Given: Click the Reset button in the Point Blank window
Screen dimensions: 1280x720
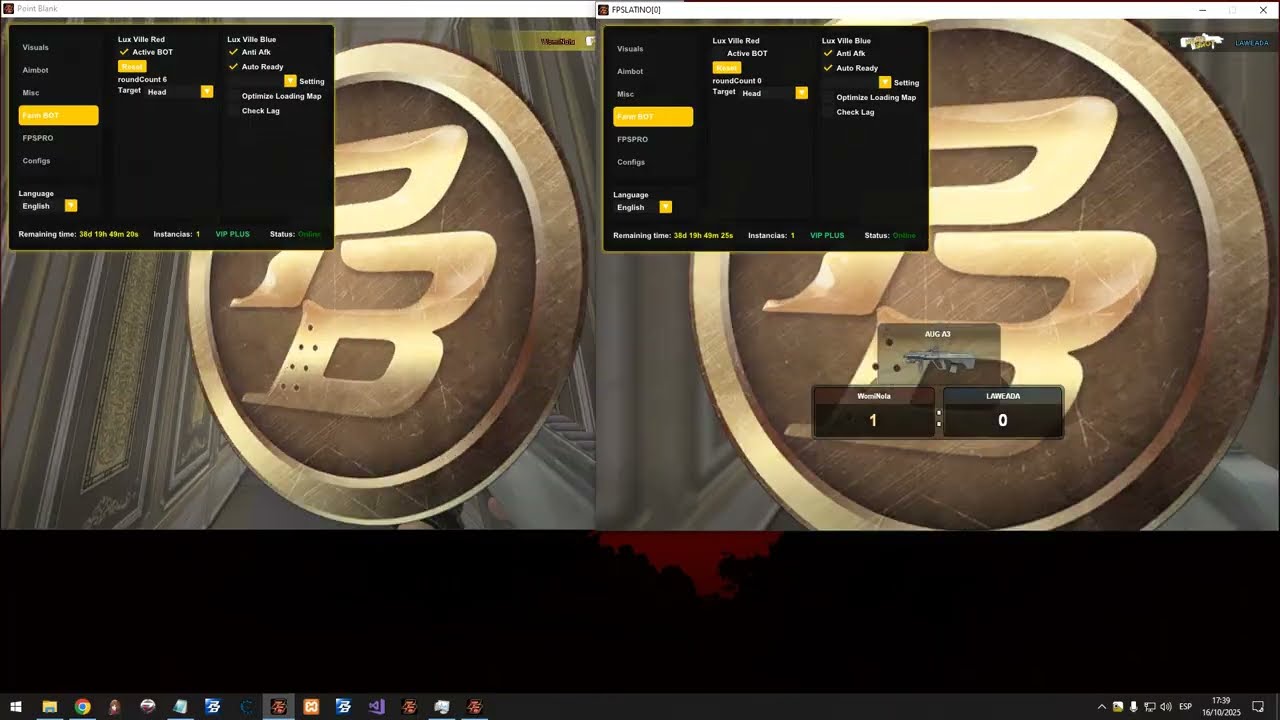Looking at the screenshot, I should pyautogui.click(x=132, y=66).
